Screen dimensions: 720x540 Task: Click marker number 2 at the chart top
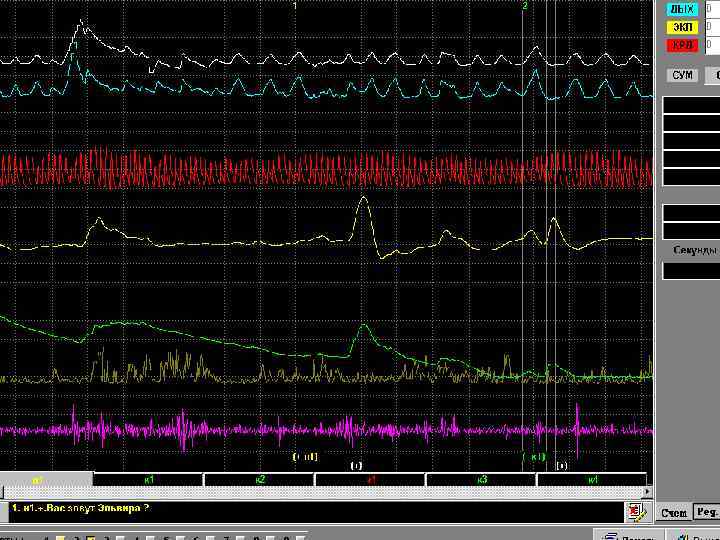525,6
